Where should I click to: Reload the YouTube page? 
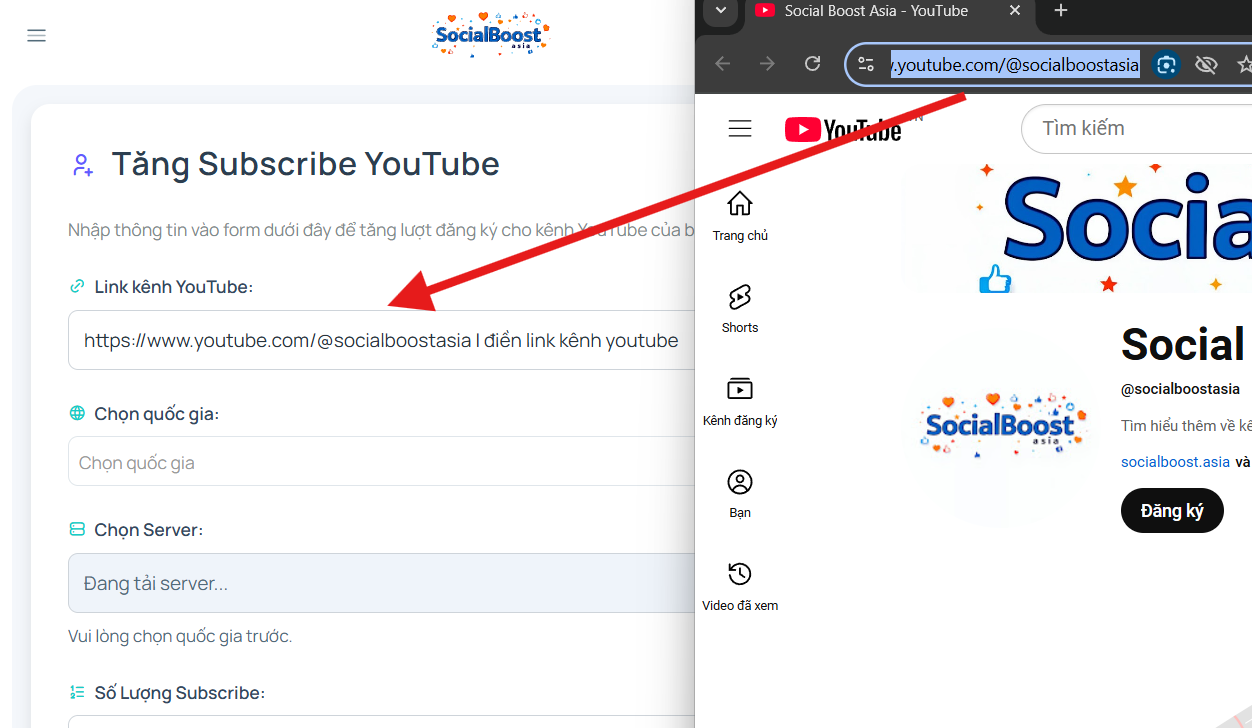[813, 64]
